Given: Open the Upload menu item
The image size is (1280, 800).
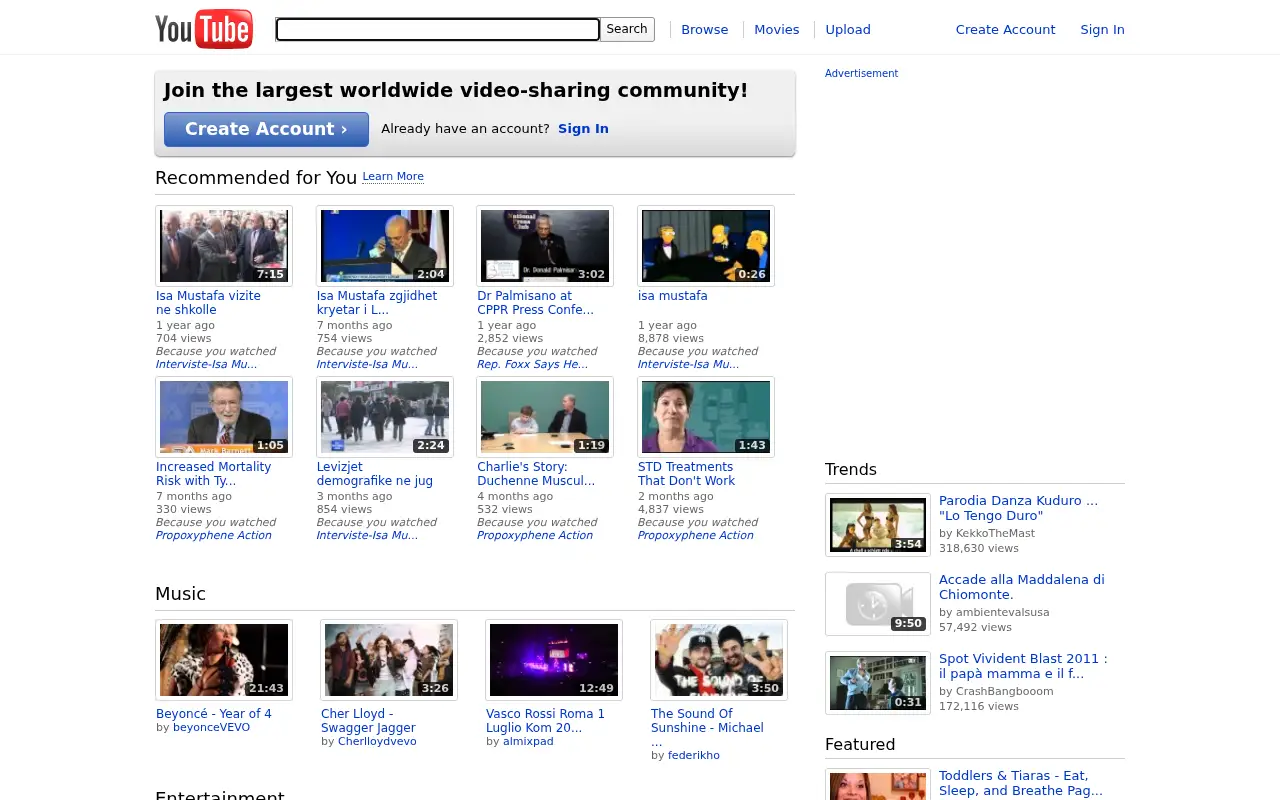Looking at the screenshot, I should (x=848, y=30).
